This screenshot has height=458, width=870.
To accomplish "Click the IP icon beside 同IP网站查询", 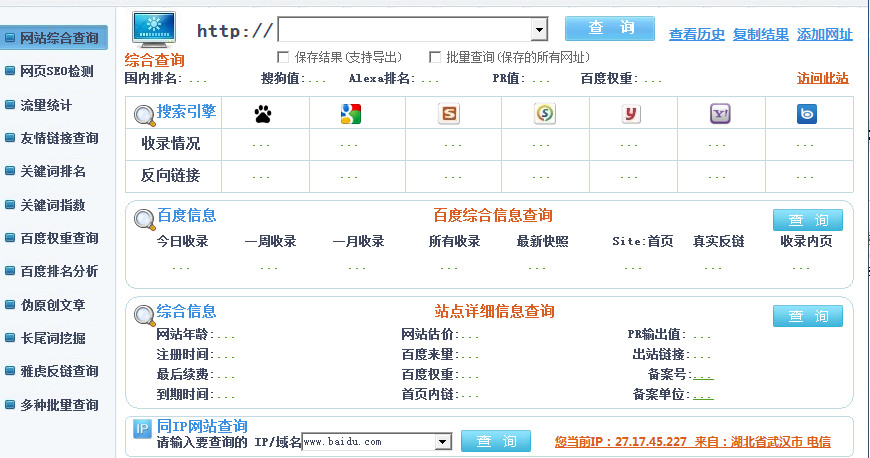I will (x=142, y=428).
